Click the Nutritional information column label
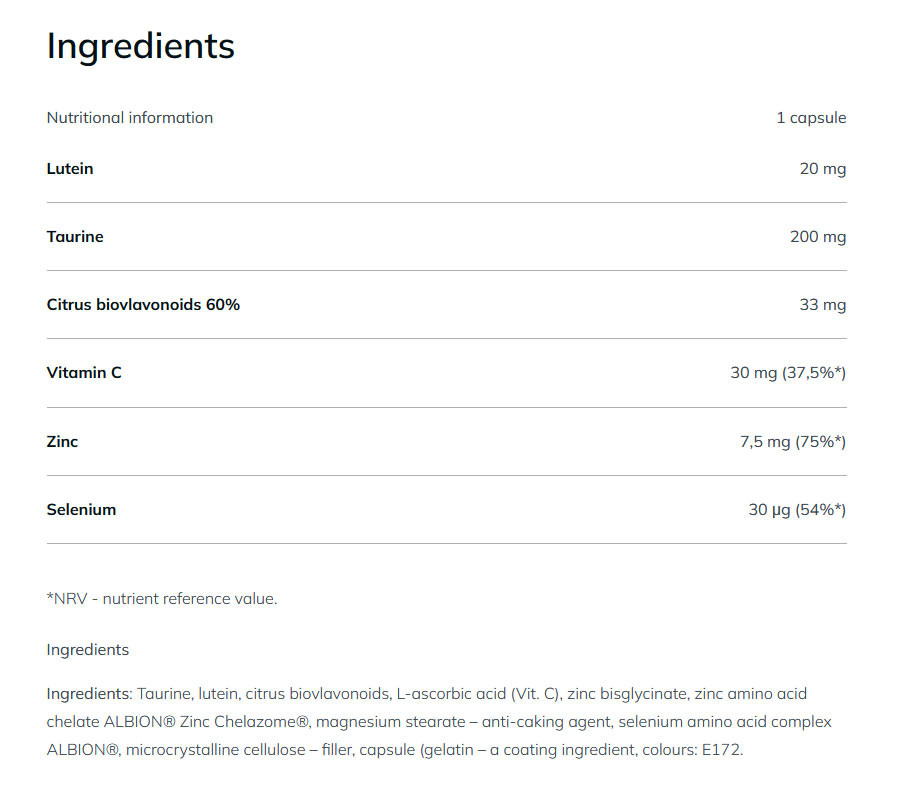This screenshot has width=906, height=807. [129, 118]
